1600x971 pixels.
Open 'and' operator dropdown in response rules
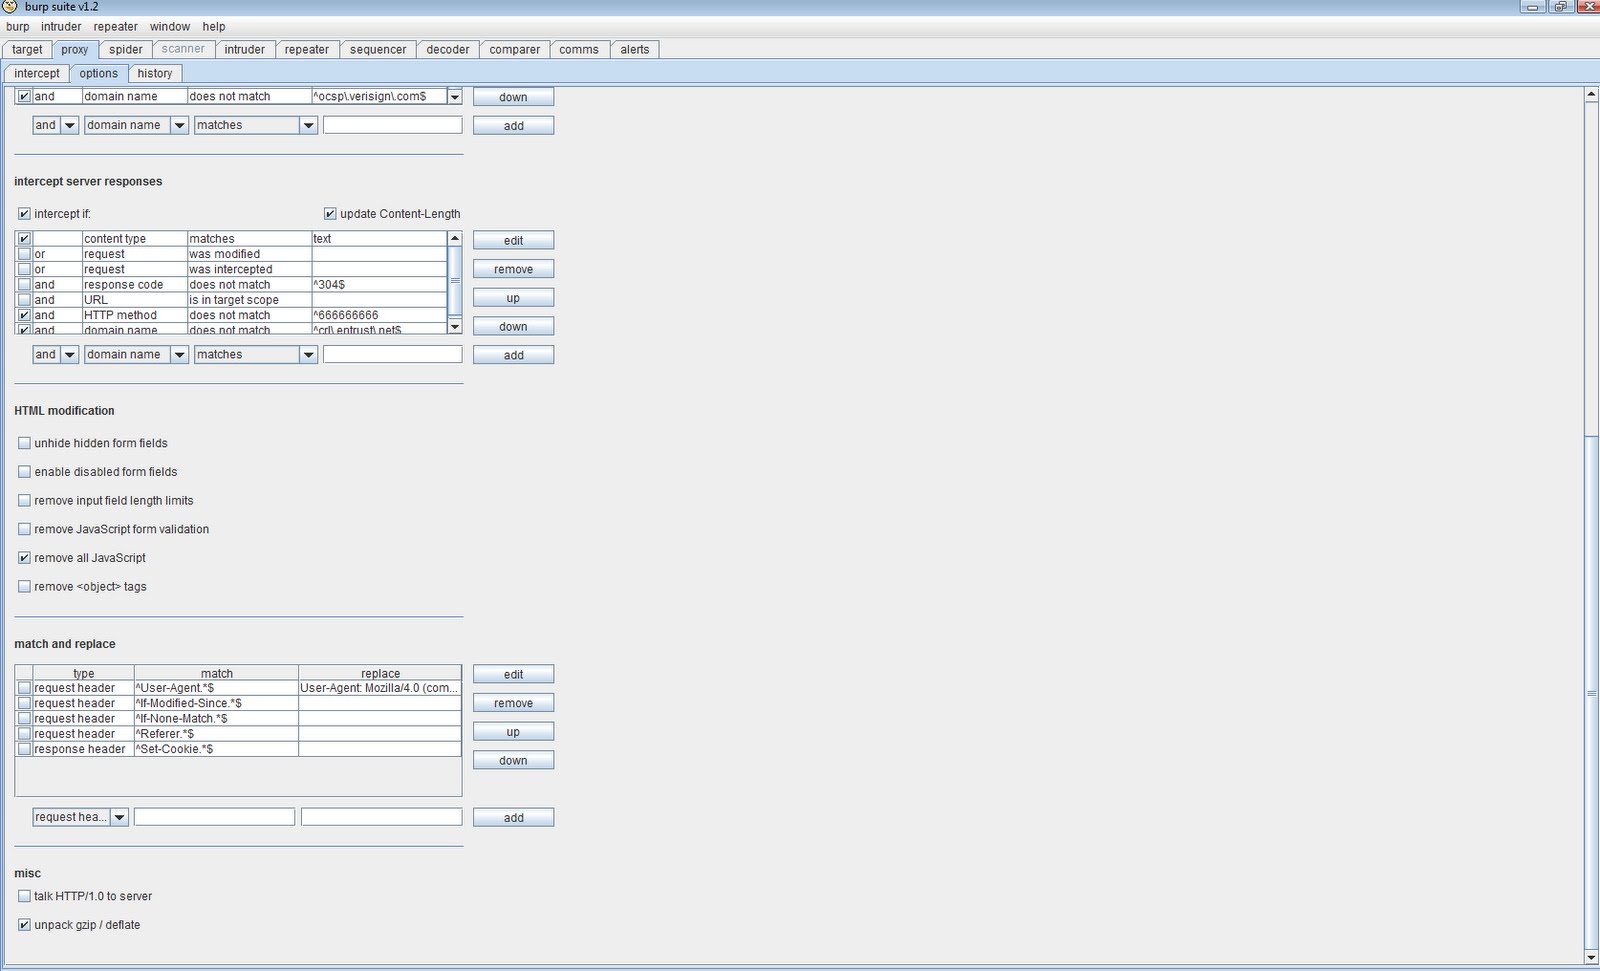[x=69, y=355]
